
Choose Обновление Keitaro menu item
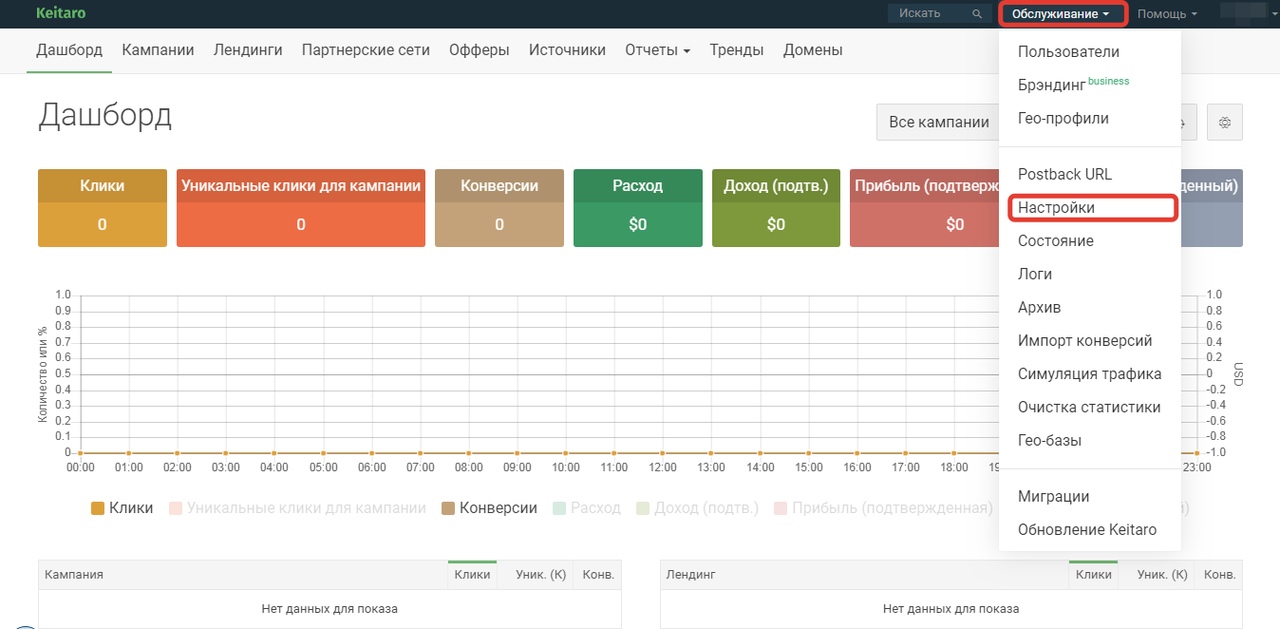pyautogui.click(x=1090, y=530)
